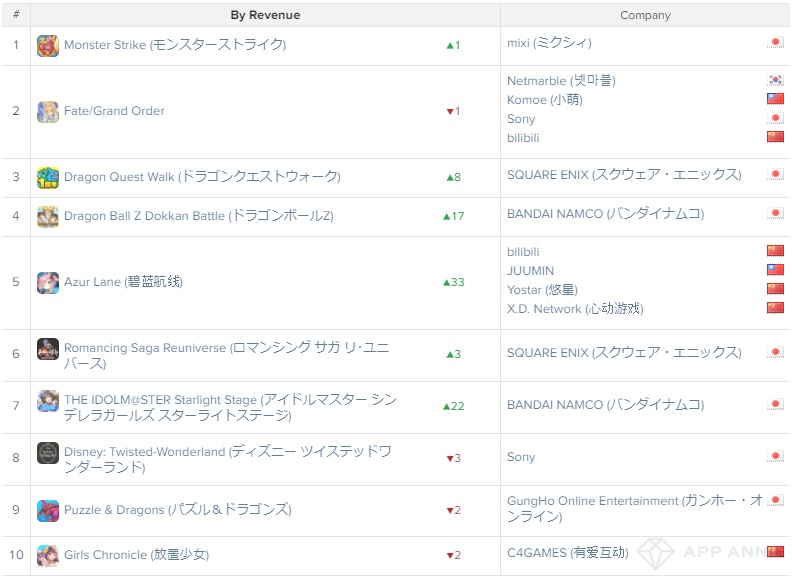Click the Romancing Saga Reuniverse app icon
The width and height of the screenshot is (792, 579).
47,349
